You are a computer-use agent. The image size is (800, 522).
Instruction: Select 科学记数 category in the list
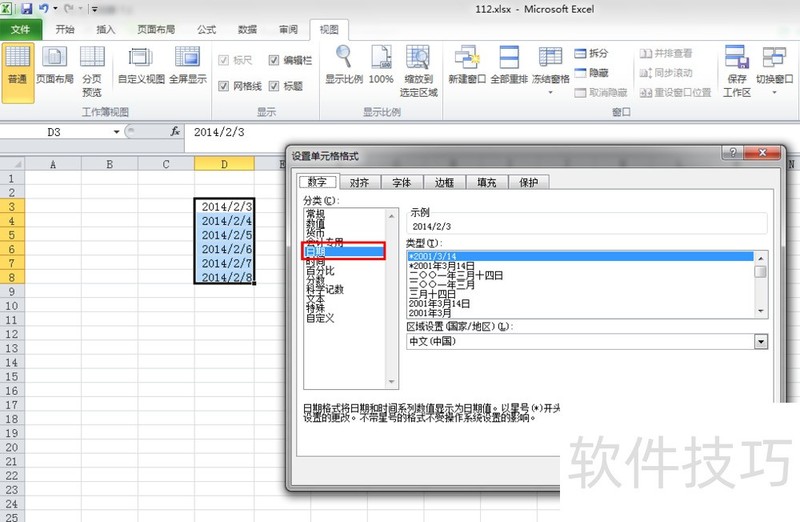click(x=325, y=289)
